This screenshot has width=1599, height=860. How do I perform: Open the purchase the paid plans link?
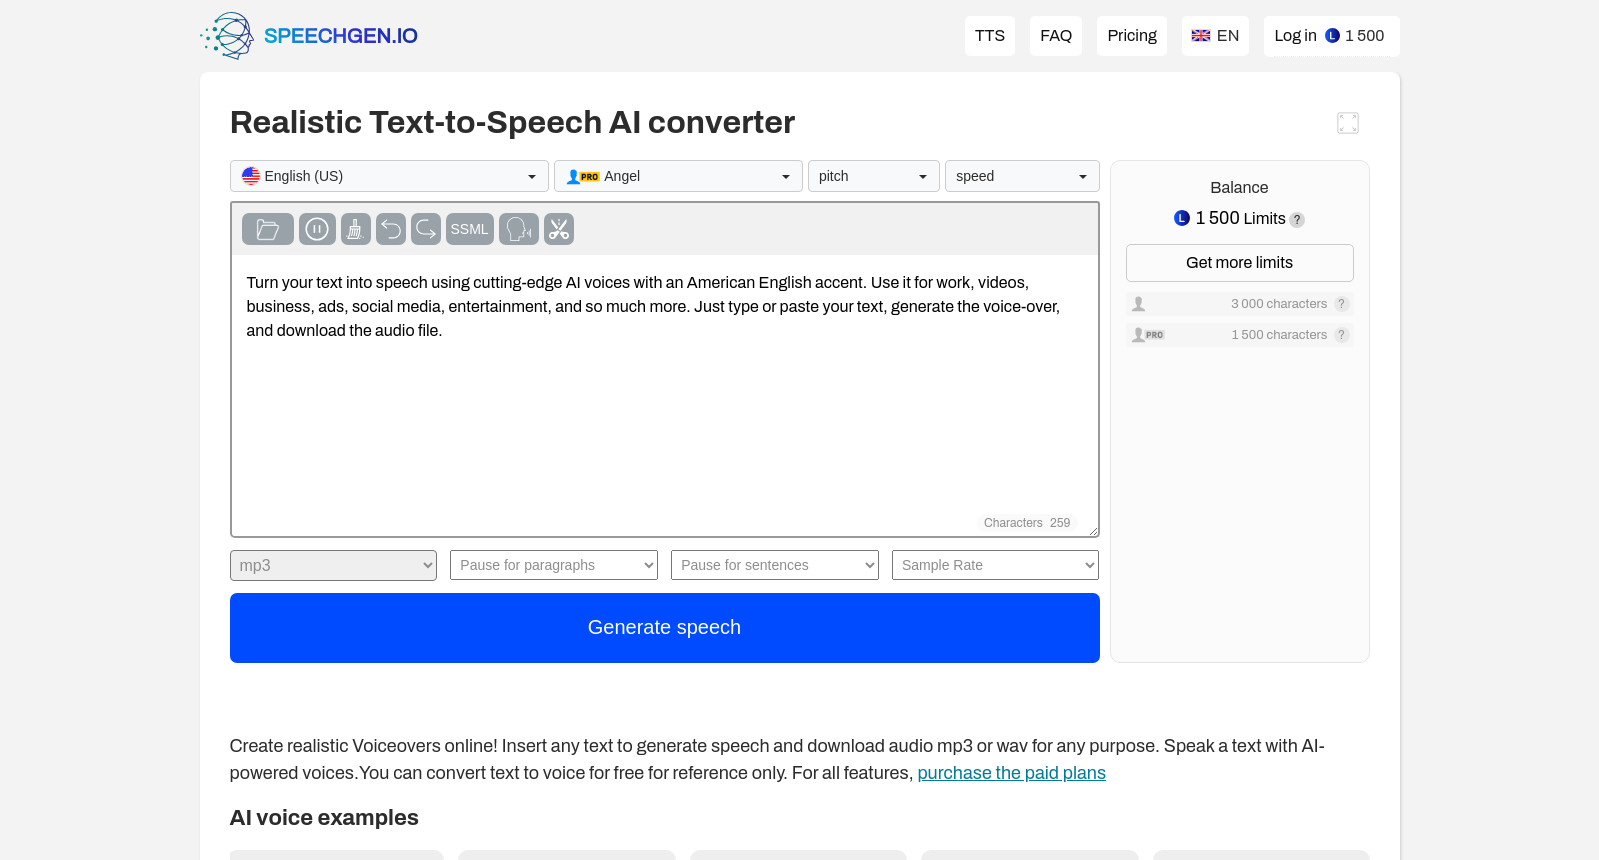[x=1011, y=773]
